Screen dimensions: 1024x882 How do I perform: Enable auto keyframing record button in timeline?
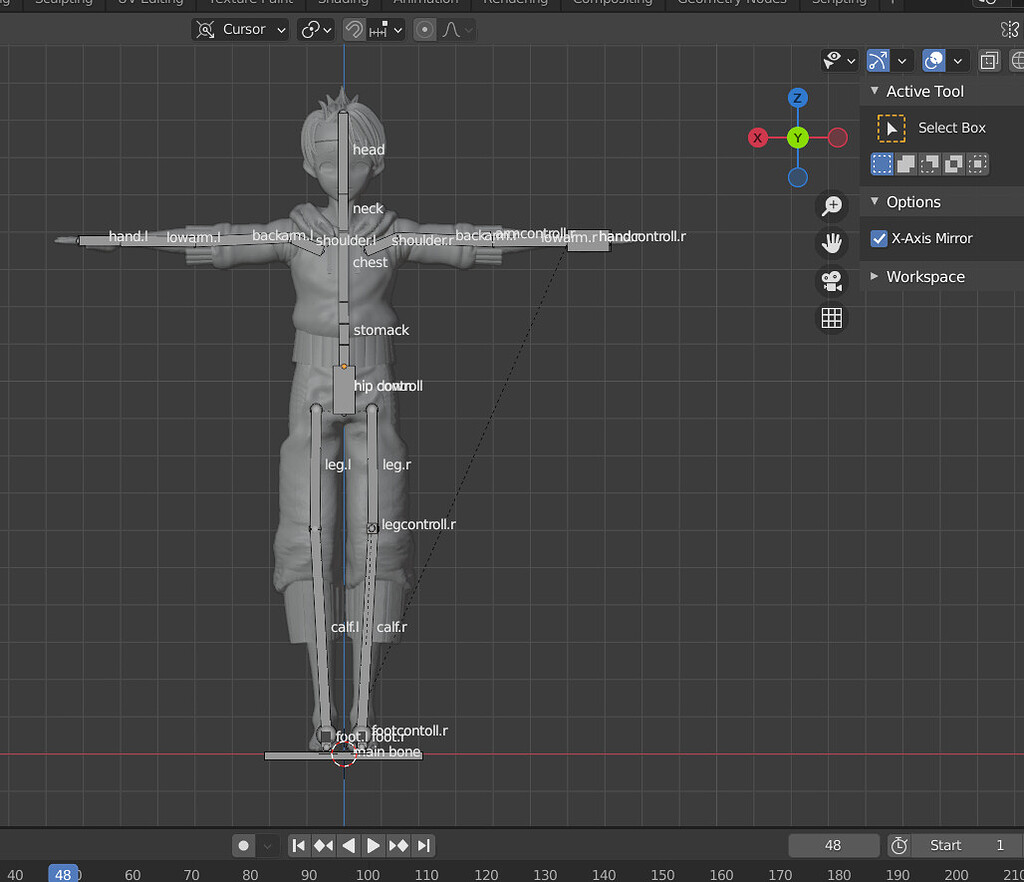(243, 845)
